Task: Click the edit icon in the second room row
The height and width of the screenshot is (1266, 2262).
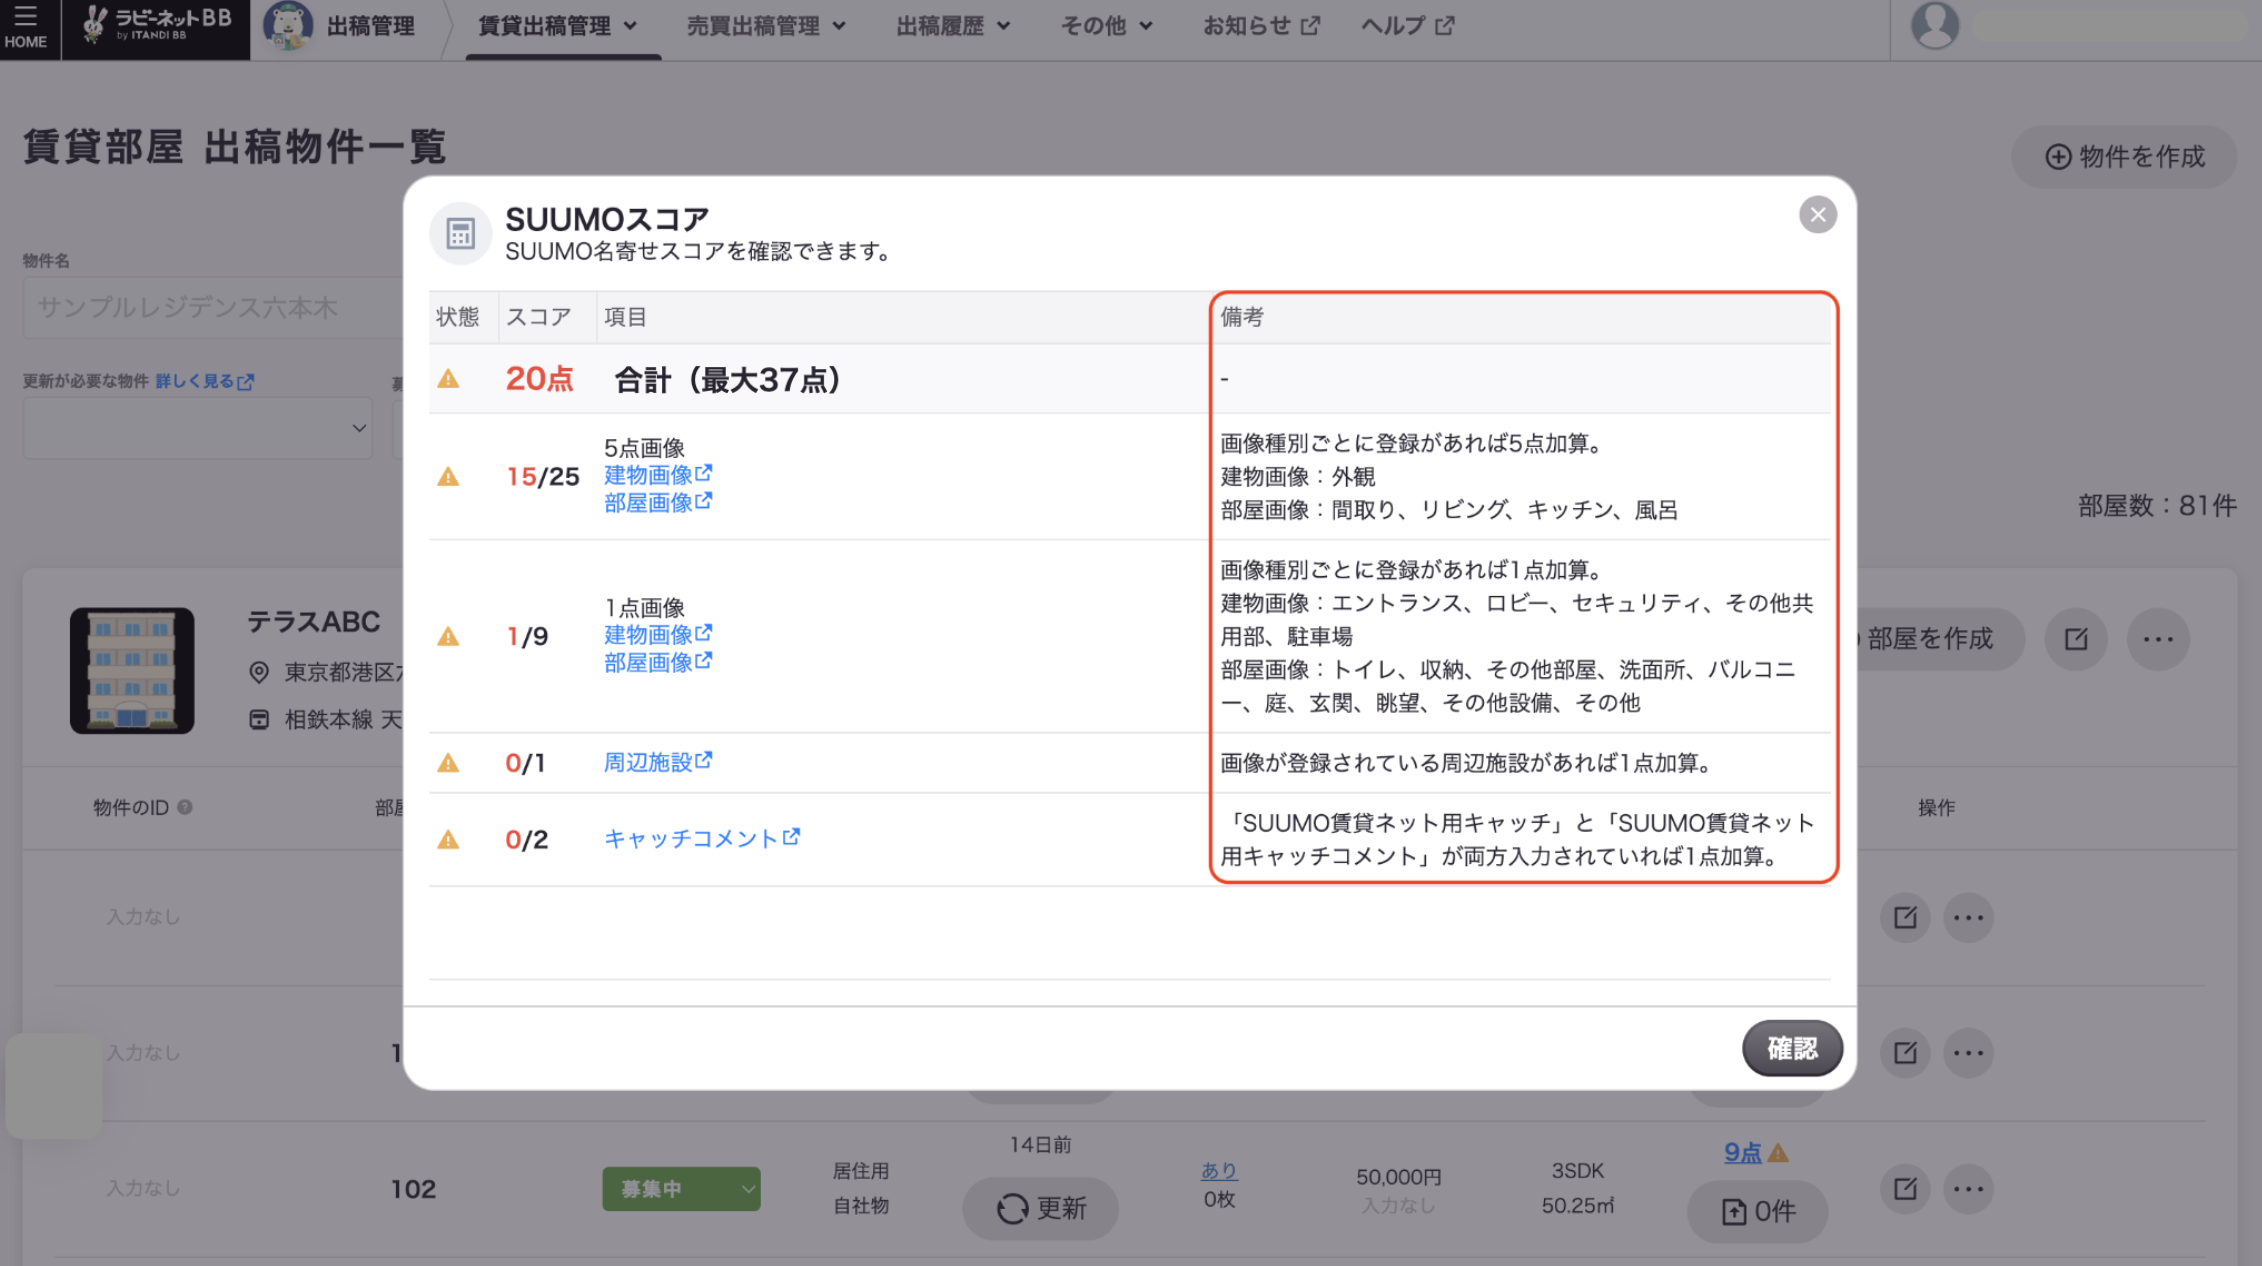Action: 1905,1052
